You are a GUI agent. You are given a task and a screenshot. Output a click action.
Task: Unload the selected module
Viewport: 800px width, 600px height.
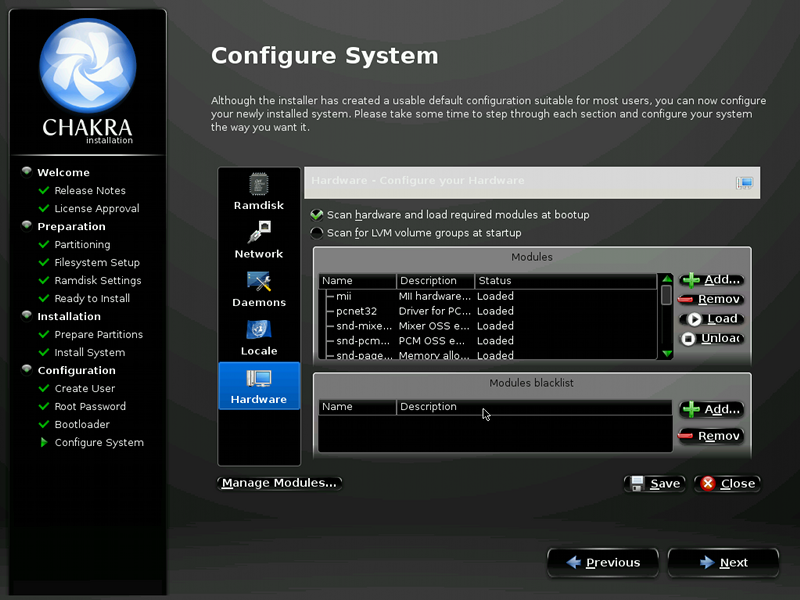click(711, 338)
